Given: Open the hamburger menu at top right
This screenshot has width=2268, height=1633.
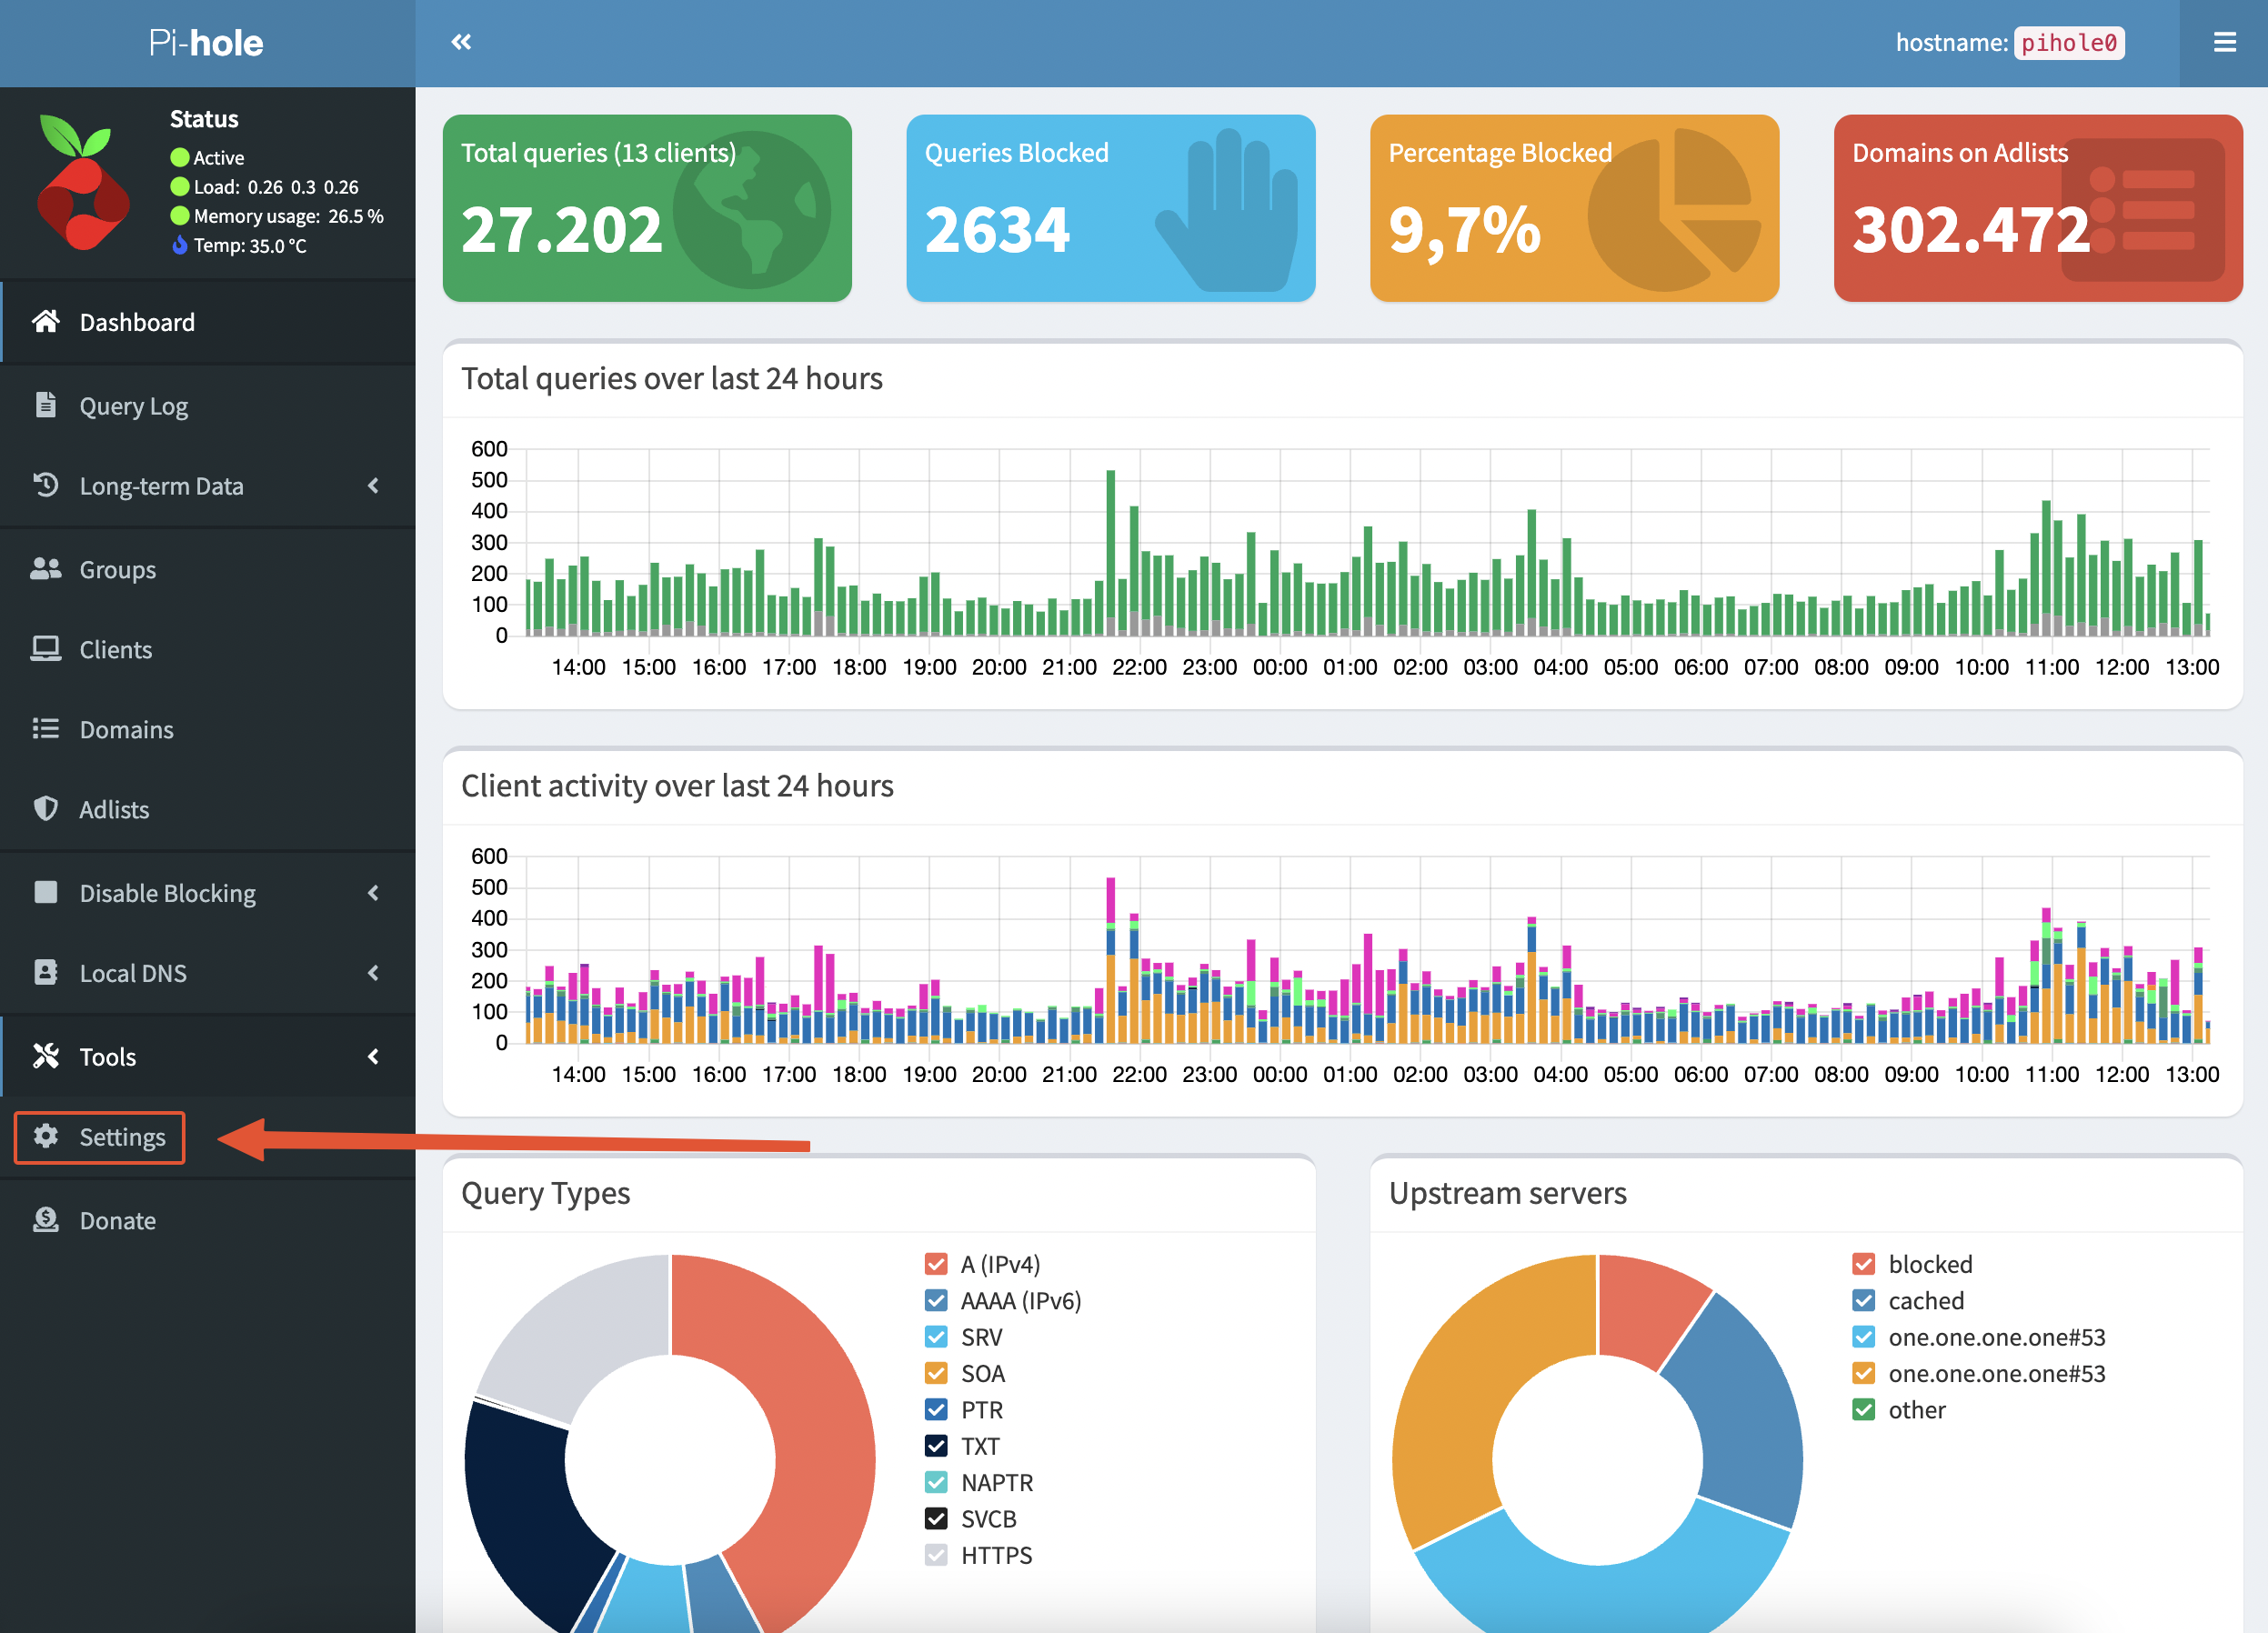Looking at the screenshot, I should [x=2224, y=42].
